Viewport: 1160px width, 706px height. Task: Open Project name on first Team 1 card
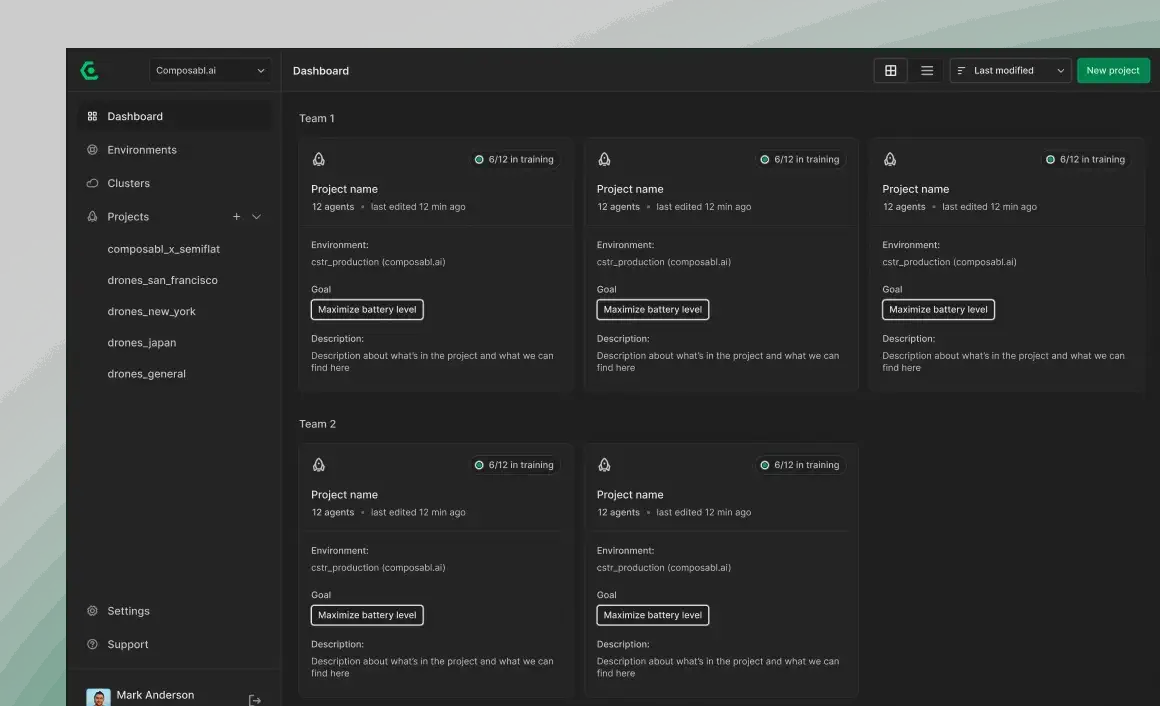point(344,189)
